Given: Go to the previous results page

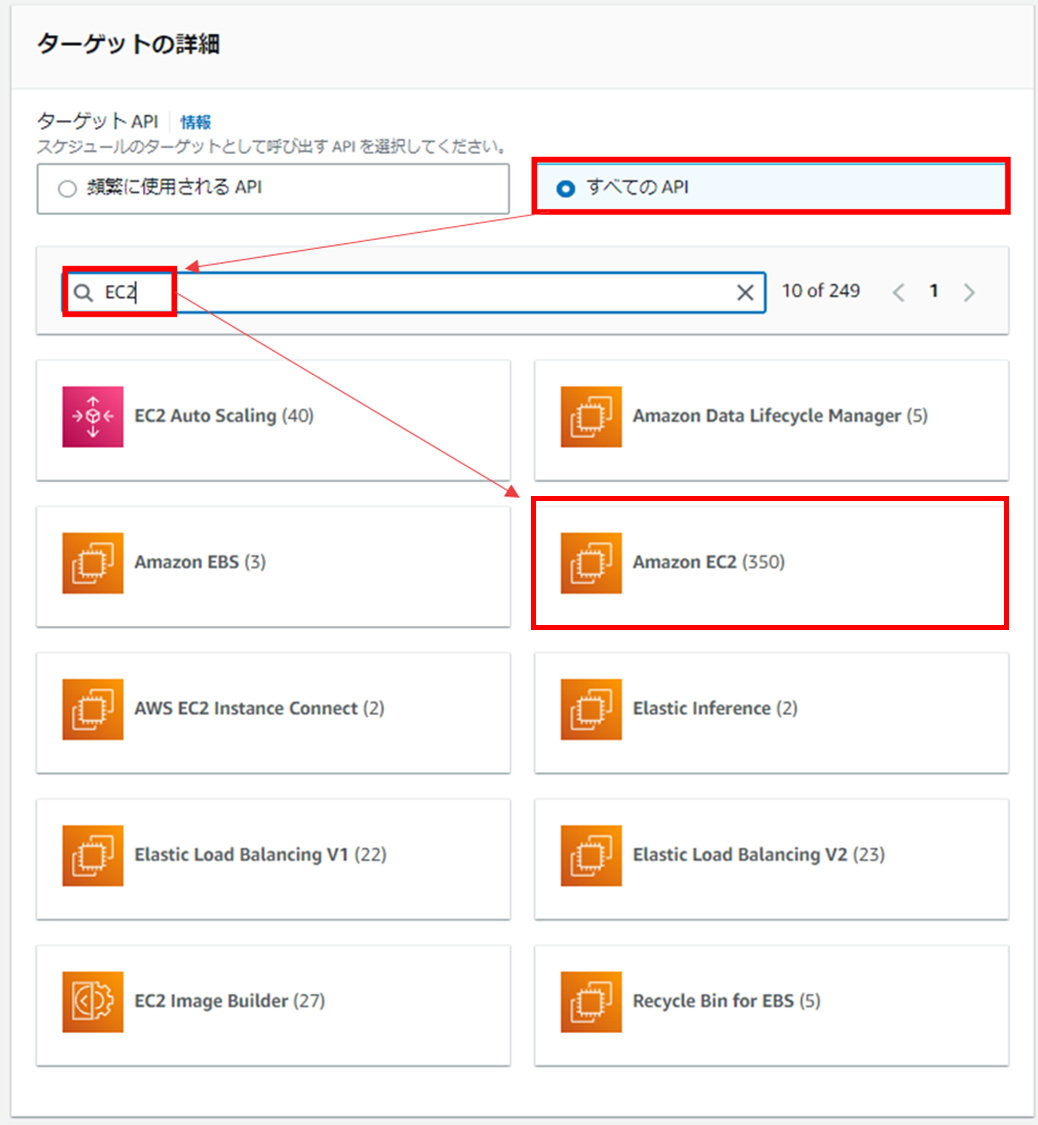Looking at the screenshot, I should point(898,292).
